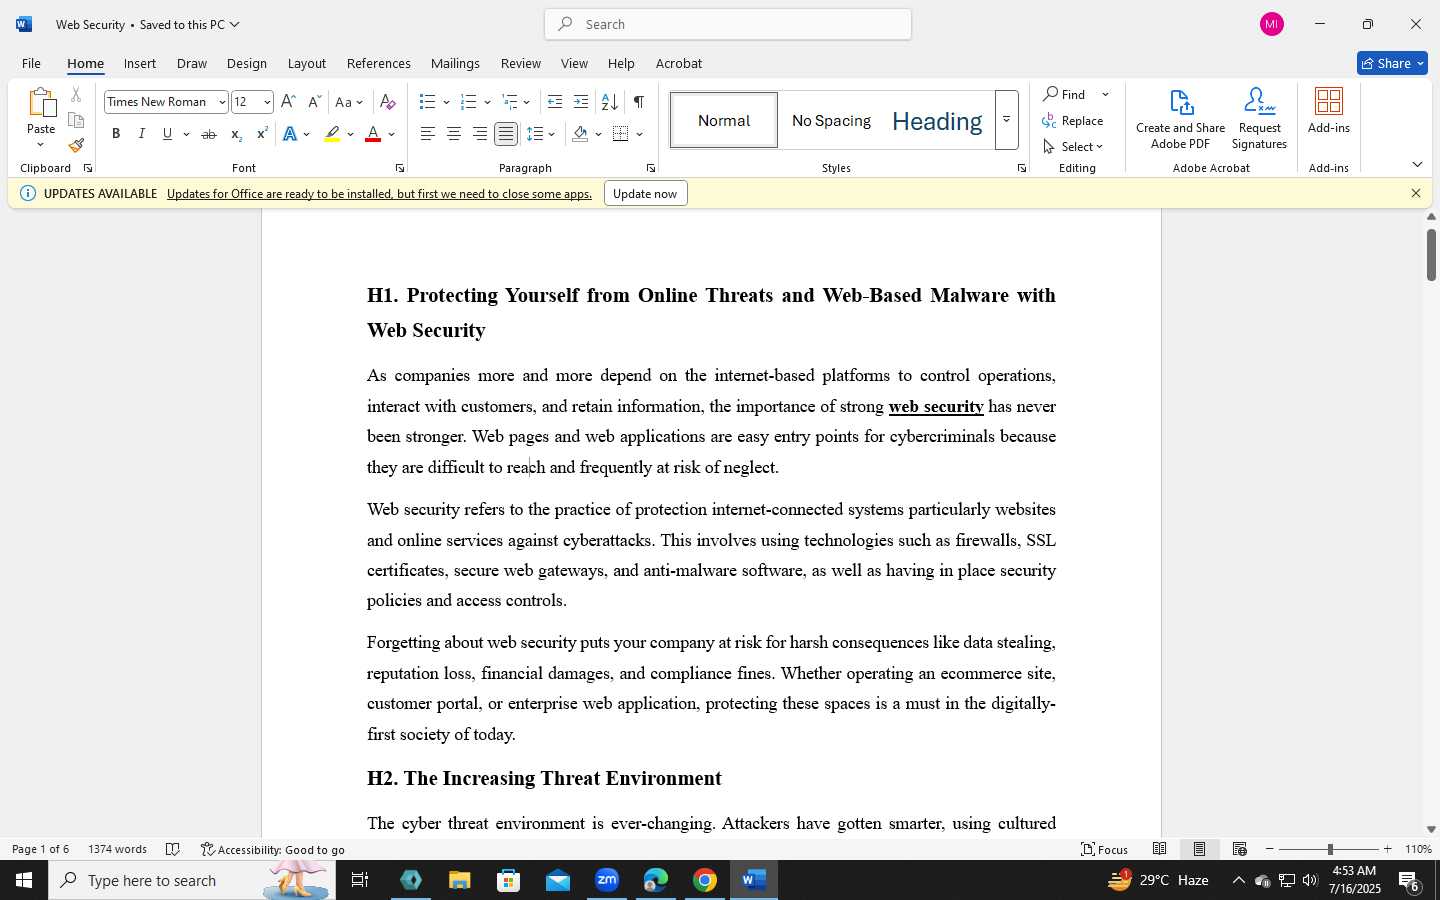Select the Clear All Formatting icon

pos(388,102)
